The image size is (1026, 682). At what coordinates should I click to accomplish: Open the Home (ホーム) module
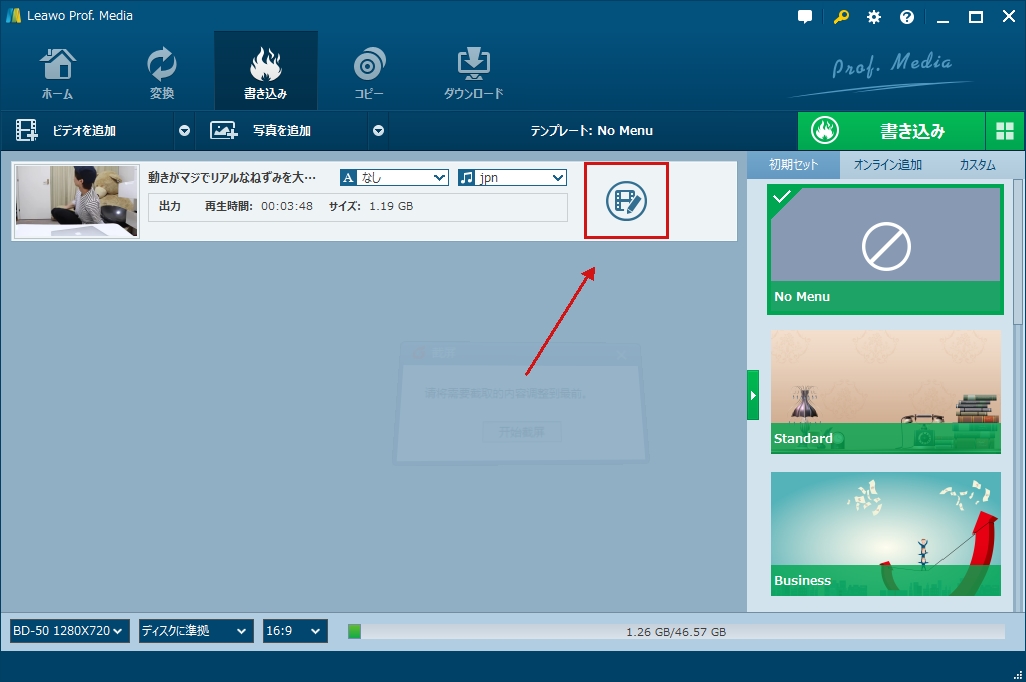[x=58, y=73]
